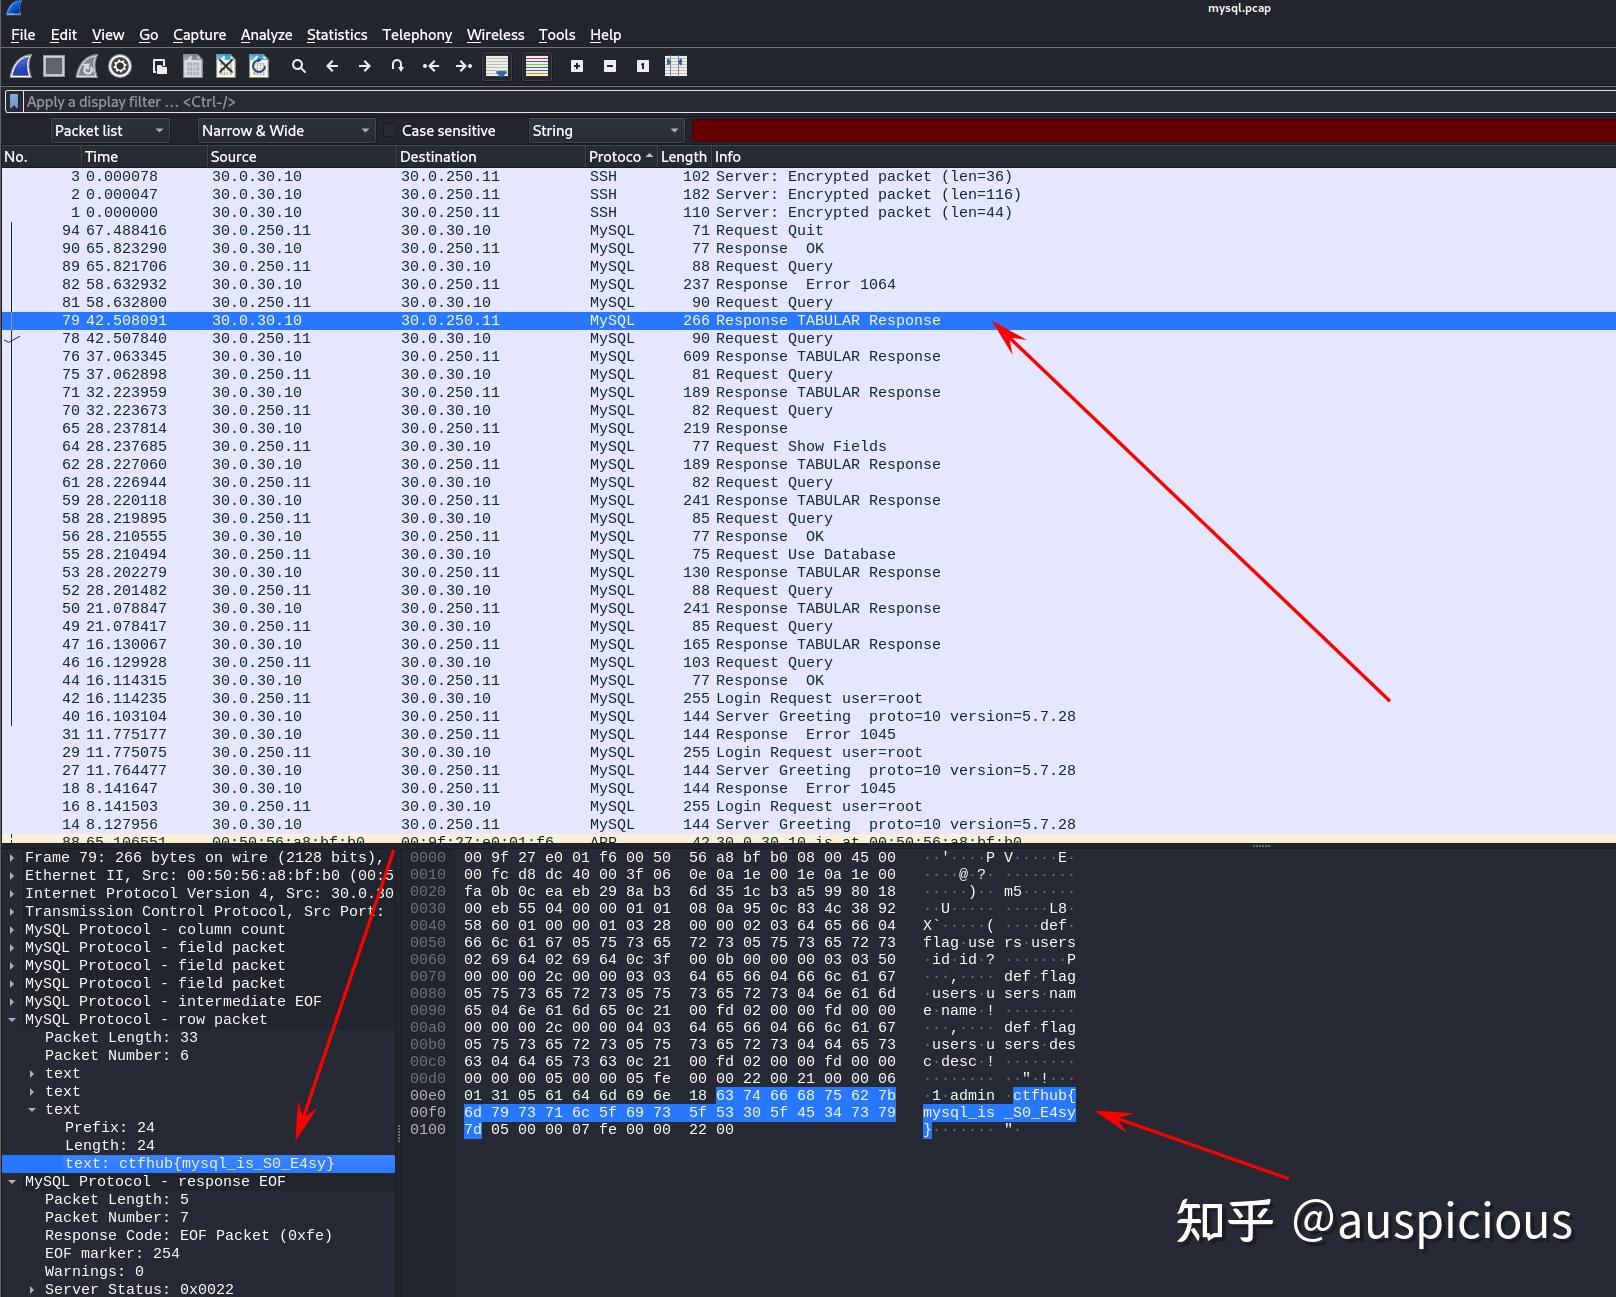Open the Telephony menu
The image size is (1616, 1297).
point(417,34)
